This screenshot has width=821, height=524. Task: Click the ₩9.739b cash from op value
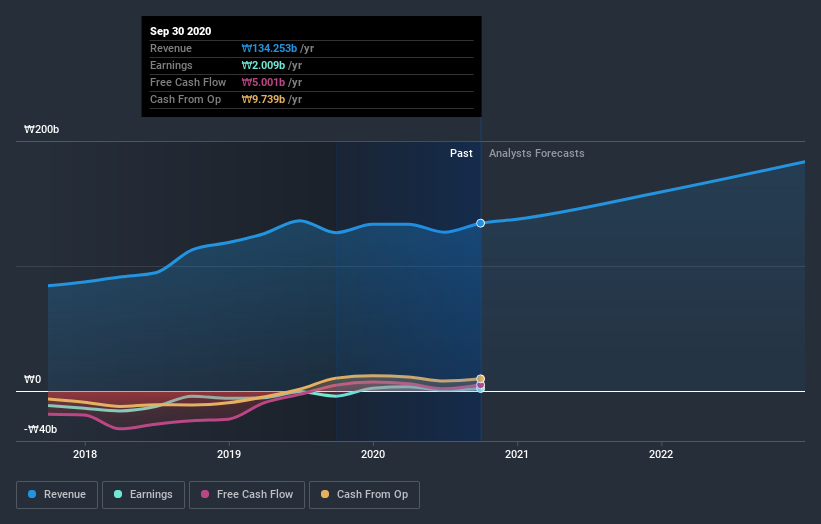point(263,99)
